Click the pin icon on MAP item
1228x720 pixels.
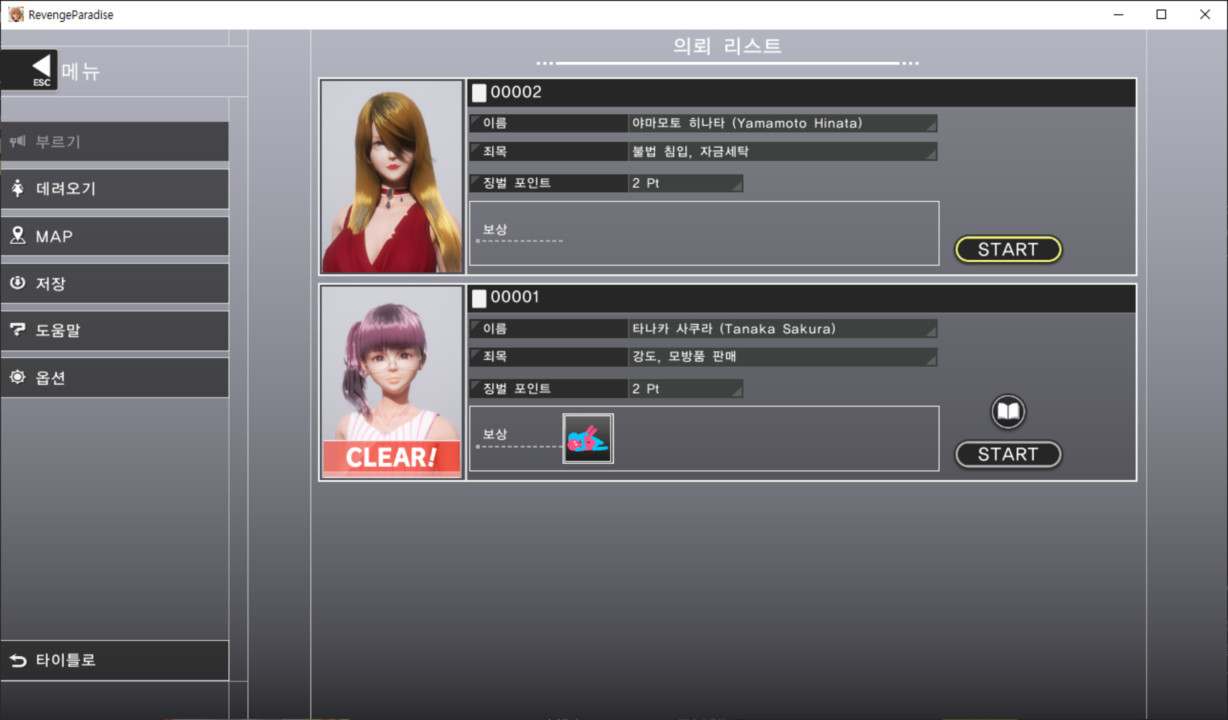[x=17, y=236]
